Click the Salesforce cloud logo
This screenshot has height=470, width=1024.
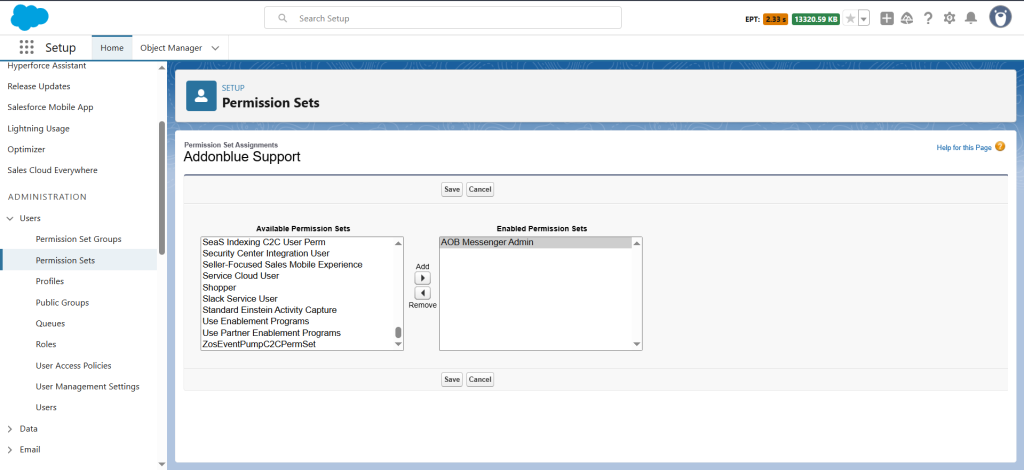click(29, 17)
